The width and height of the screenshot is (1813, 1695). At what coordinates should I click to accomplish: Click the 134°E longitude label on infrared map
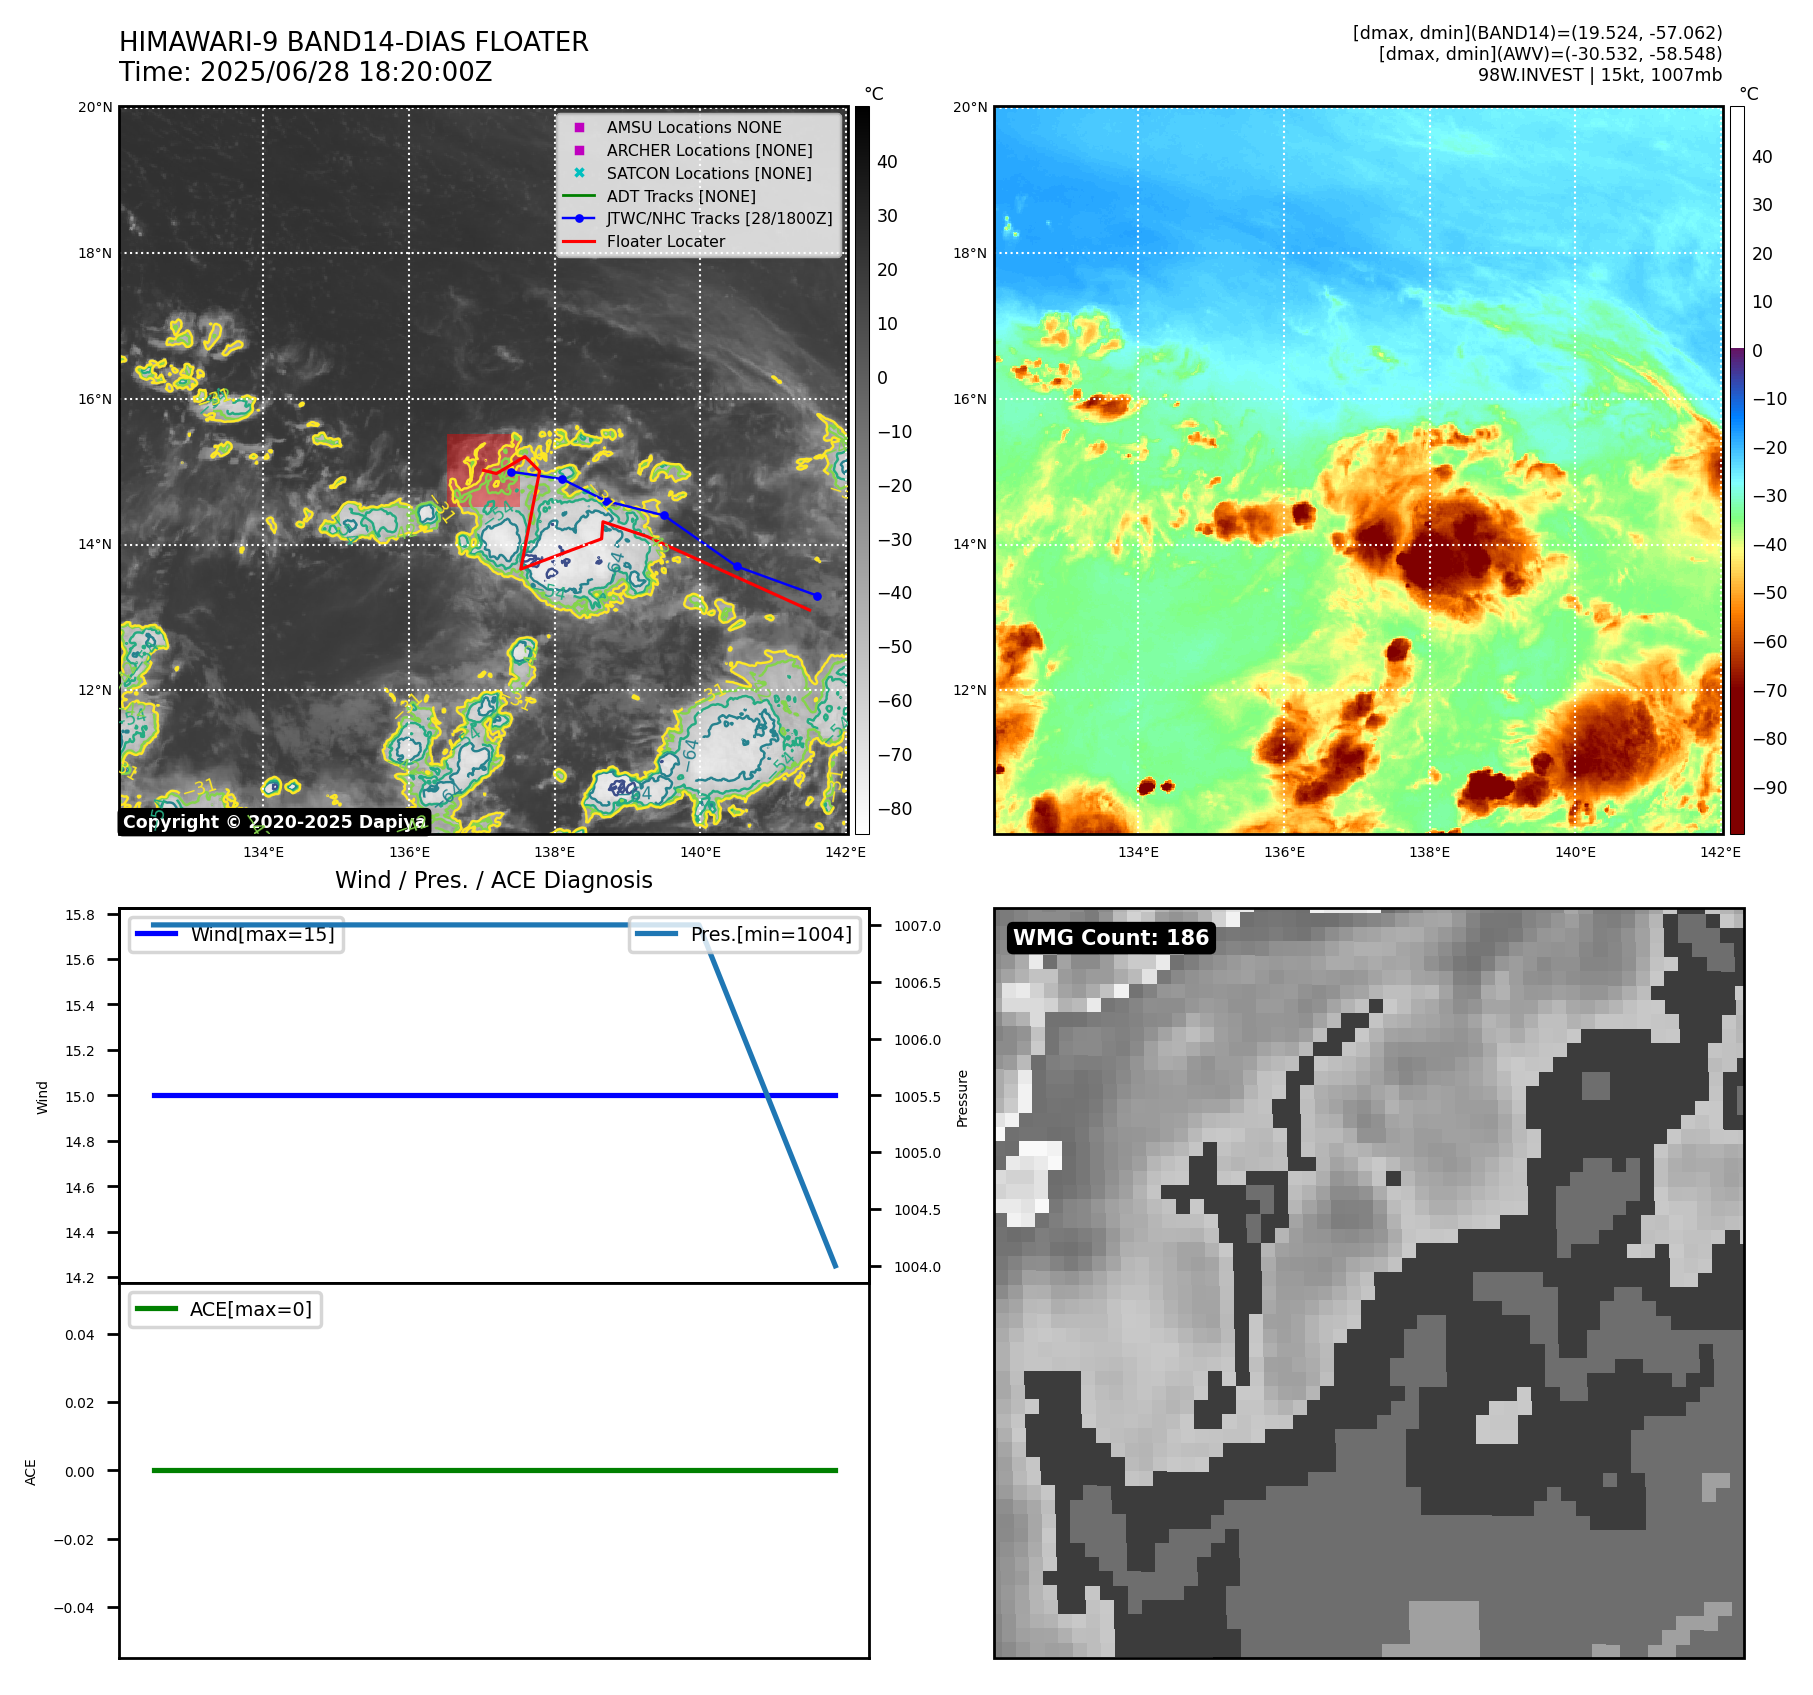click(x=264, y=852)
